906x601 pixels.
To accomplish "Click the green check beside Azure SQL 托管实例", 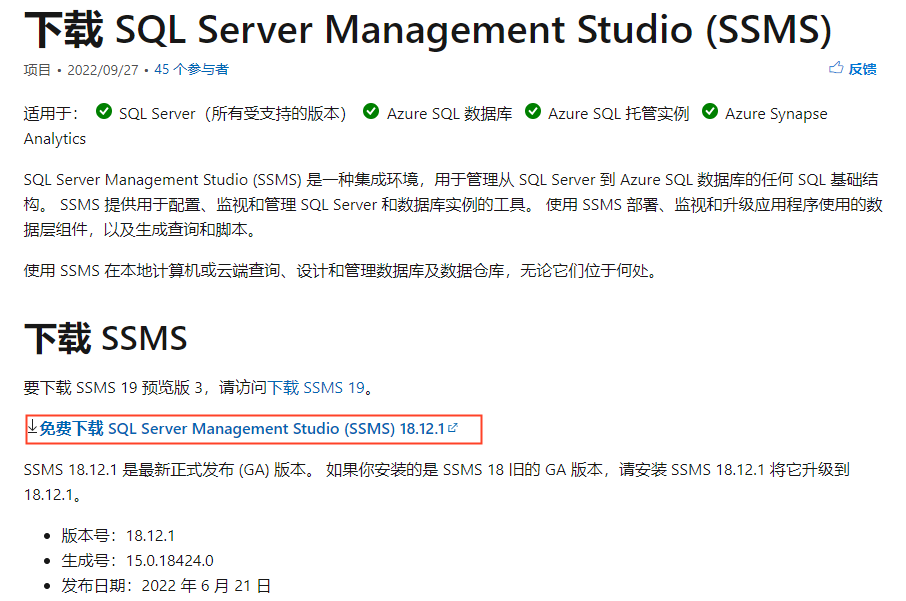I will coord(533,111).
